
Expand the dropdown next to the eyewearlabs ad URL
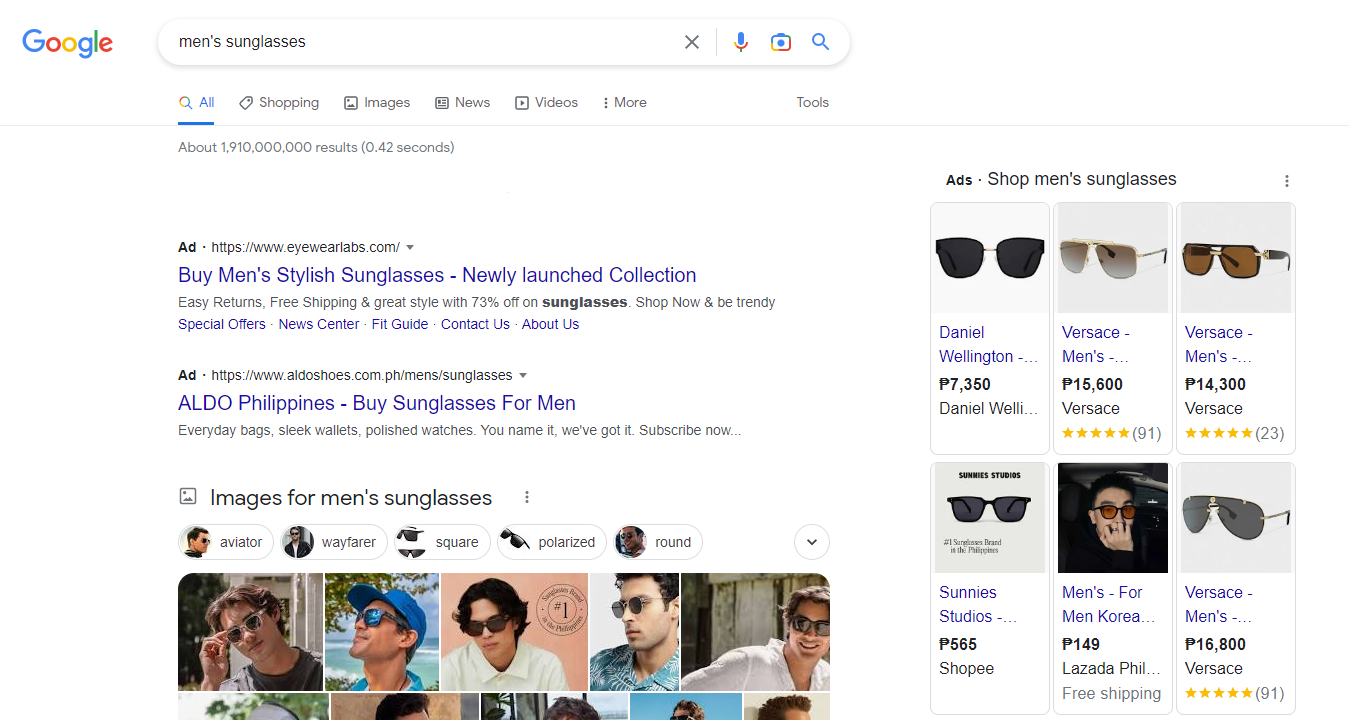410,247
